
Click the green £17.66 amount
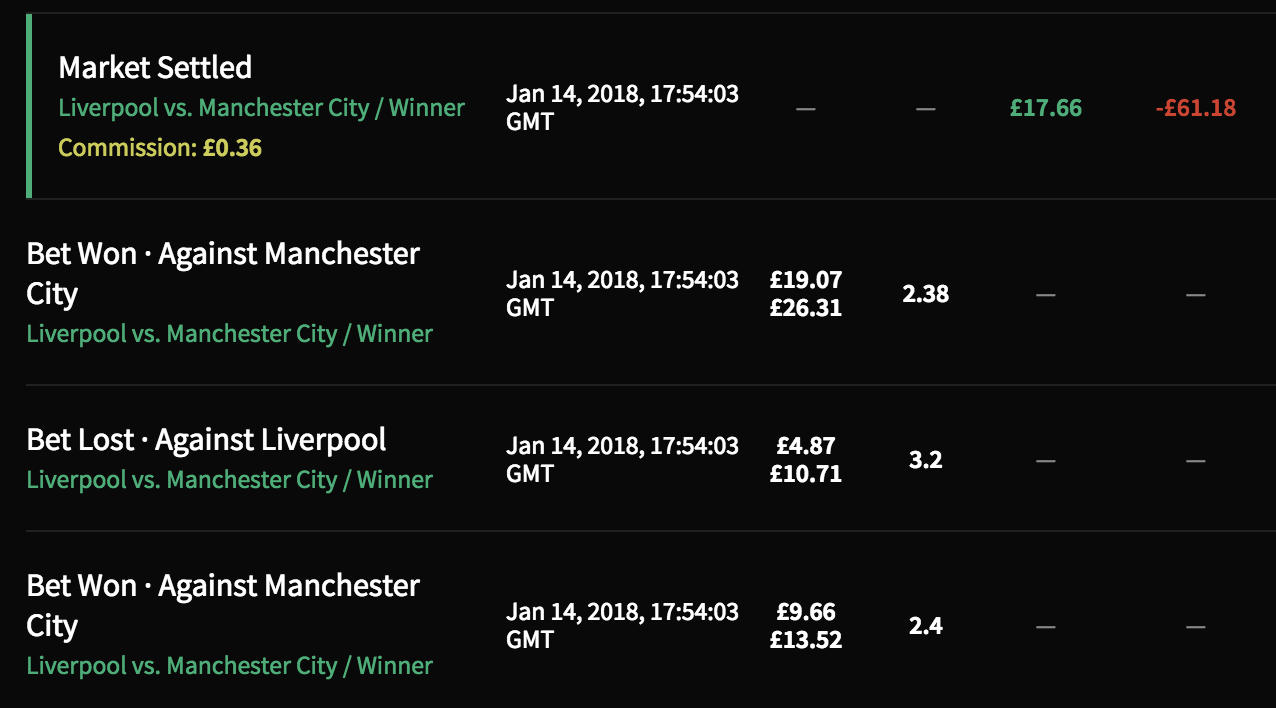(x=1045, y=108)
